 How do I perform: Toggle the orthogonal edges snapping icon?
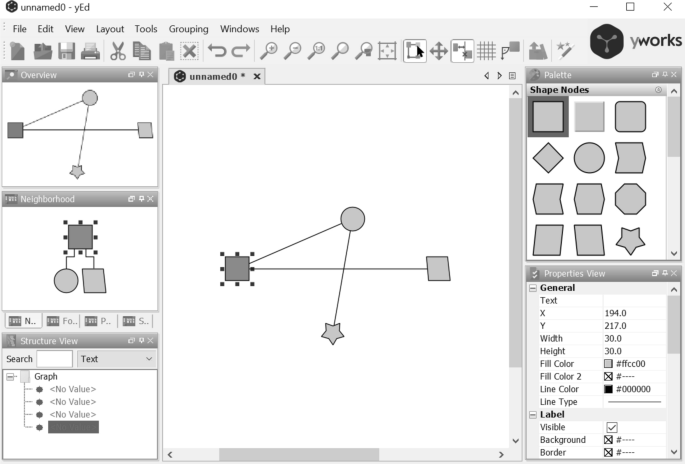click(462, 51)
